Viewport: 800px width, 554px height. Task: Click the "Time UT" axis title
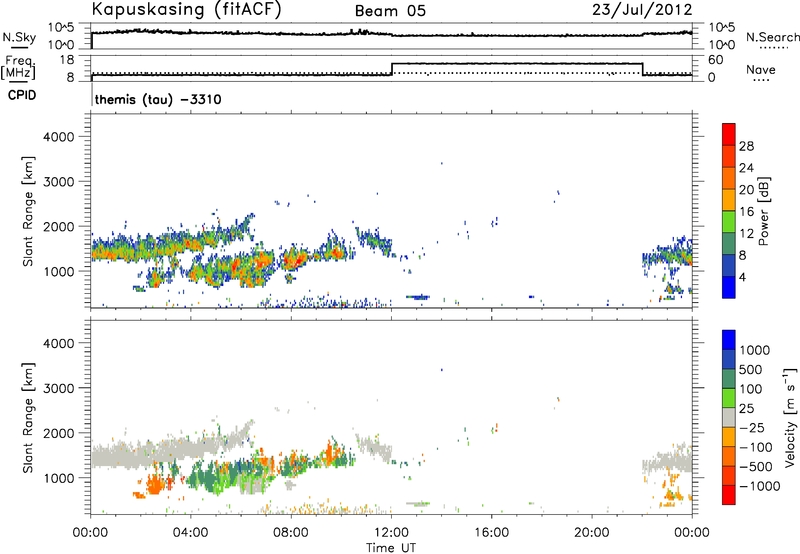tap(391, 548)
